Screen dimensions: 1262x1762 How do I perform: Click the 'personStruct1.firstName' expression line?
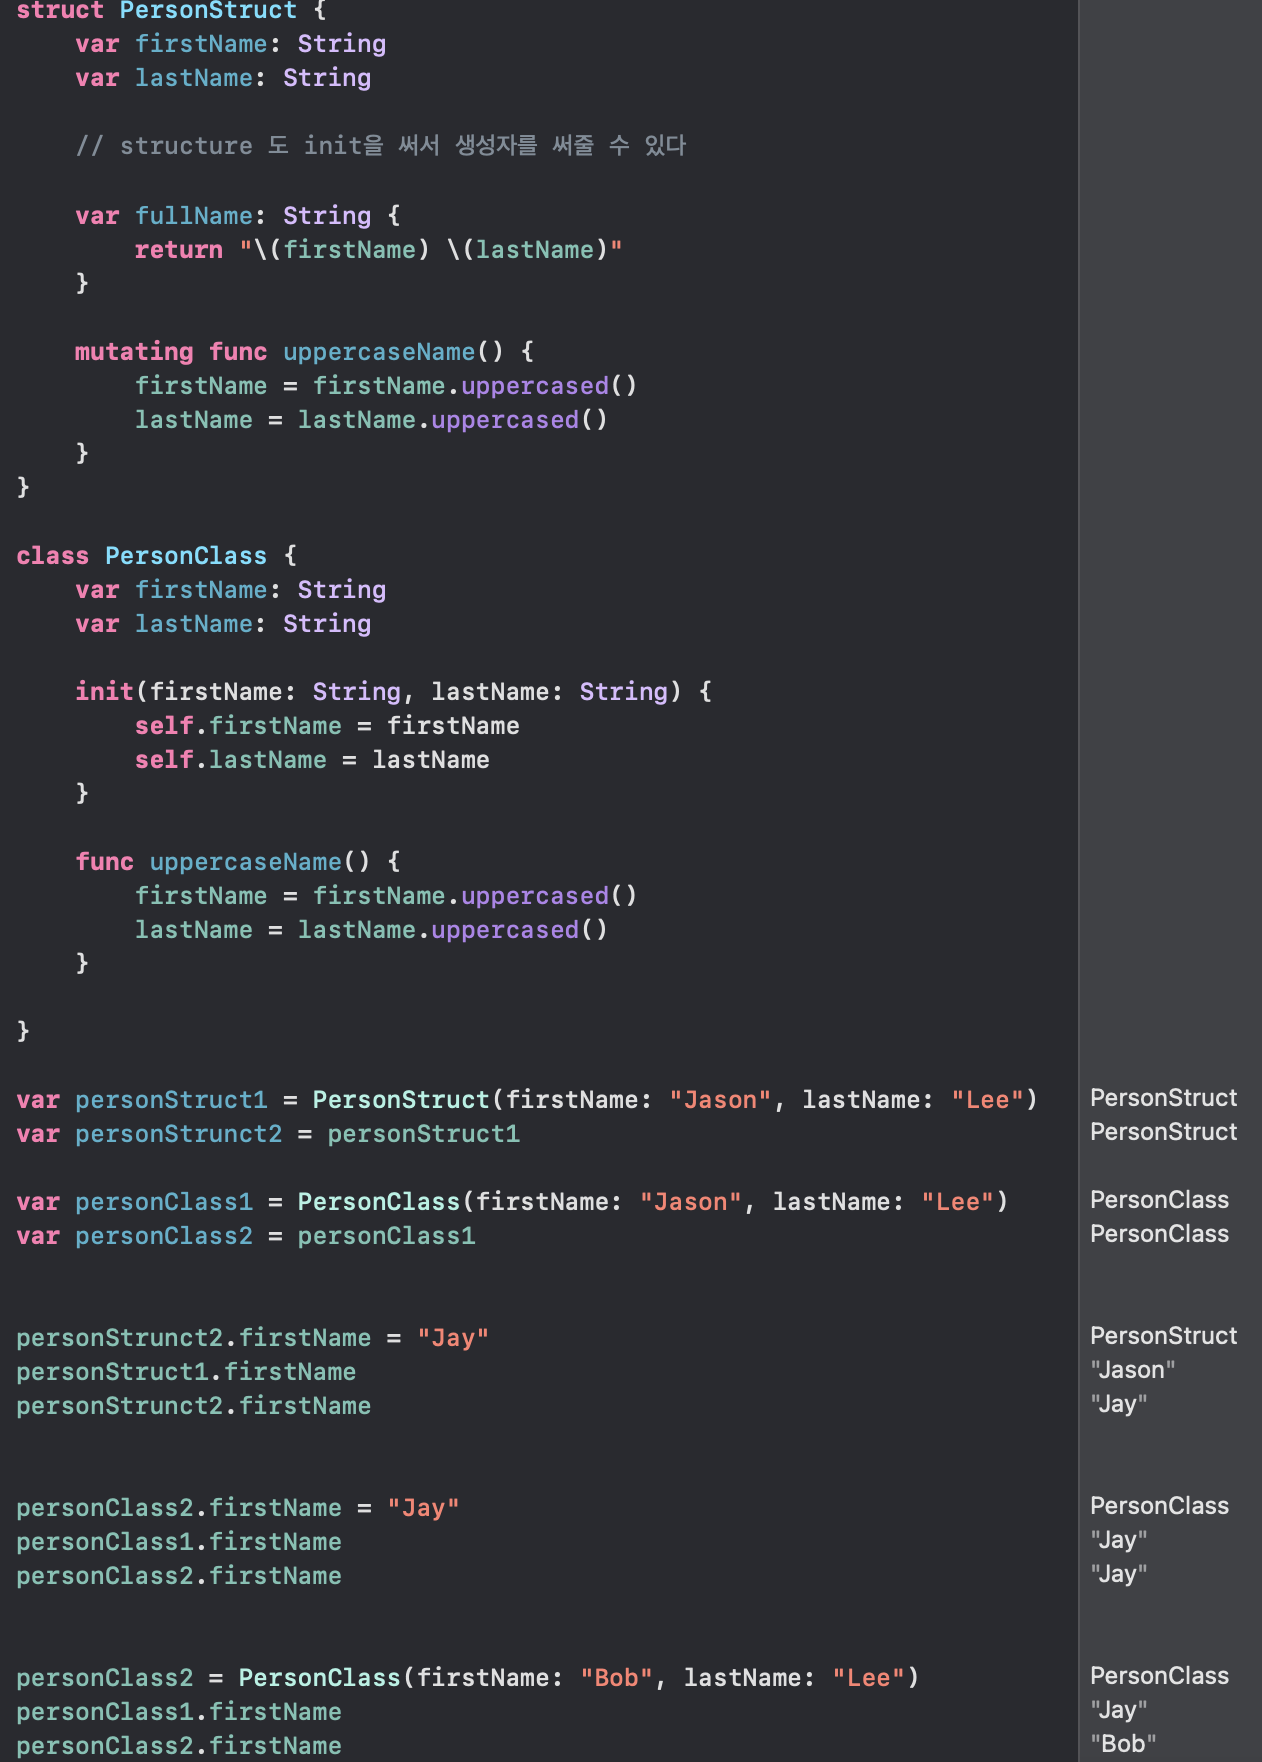(186, 1372)
